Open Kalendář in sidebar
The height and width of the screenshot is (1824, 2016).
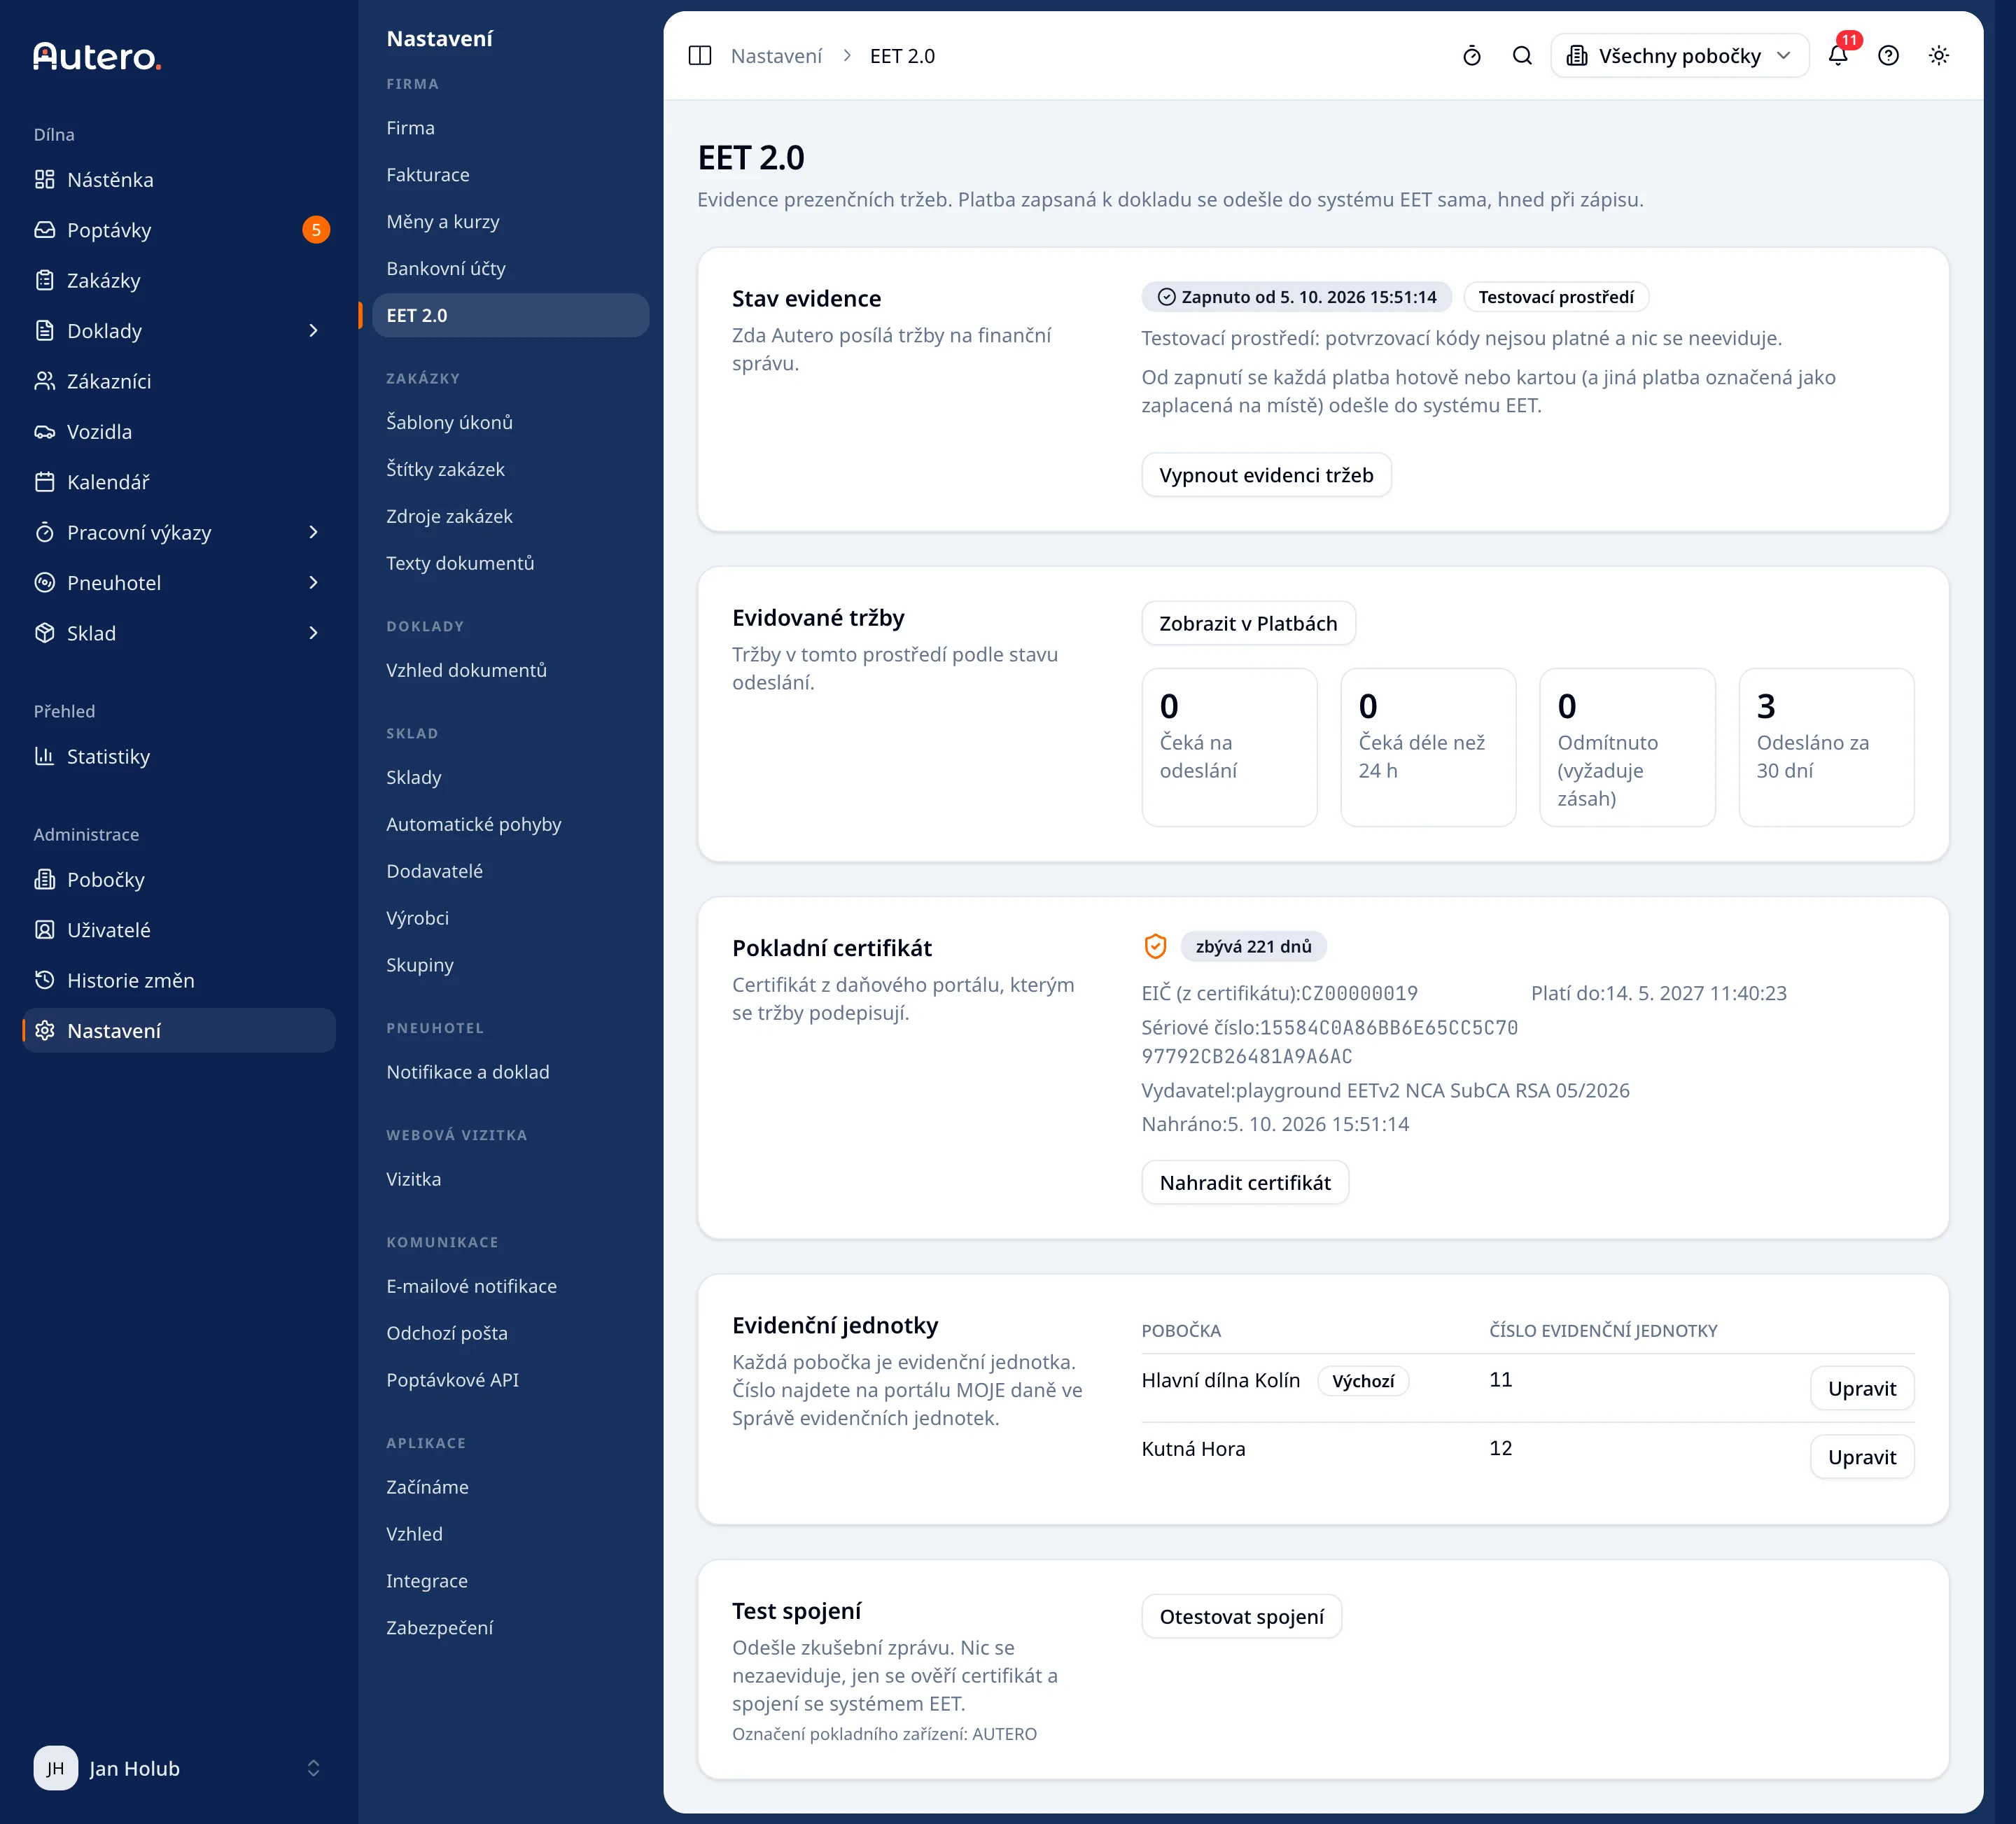[179, 482]
